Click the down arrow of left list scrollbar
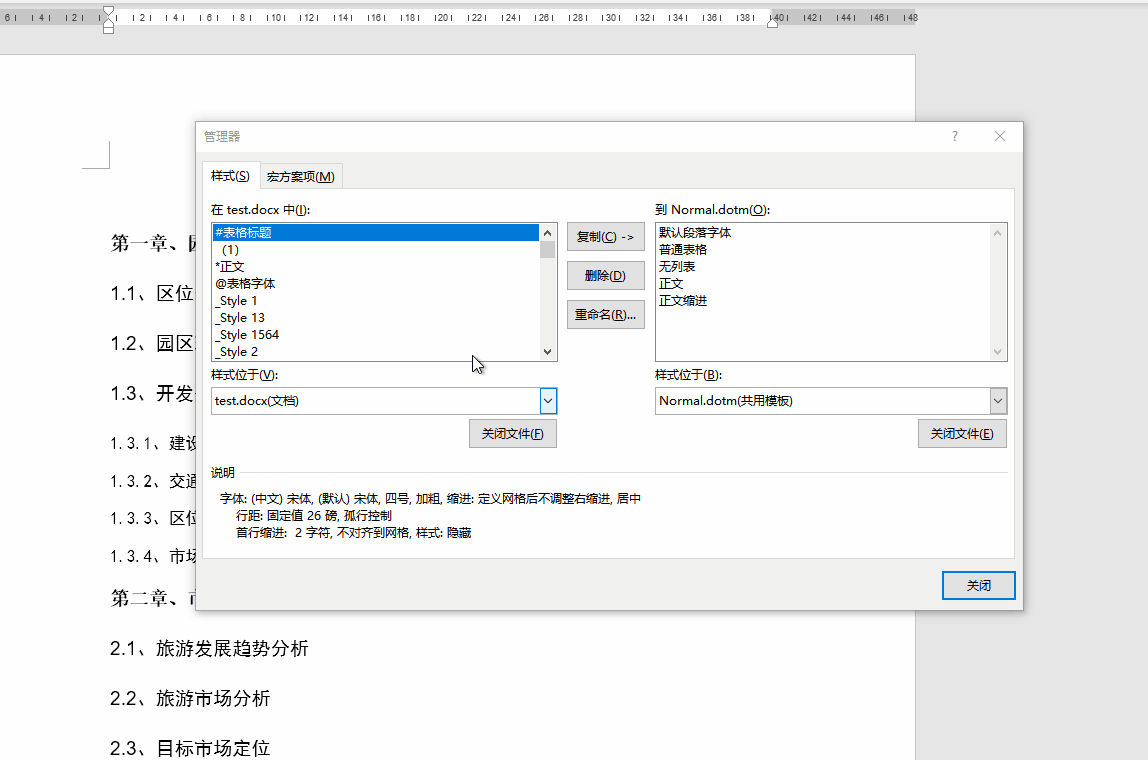 tap(547, 352)
